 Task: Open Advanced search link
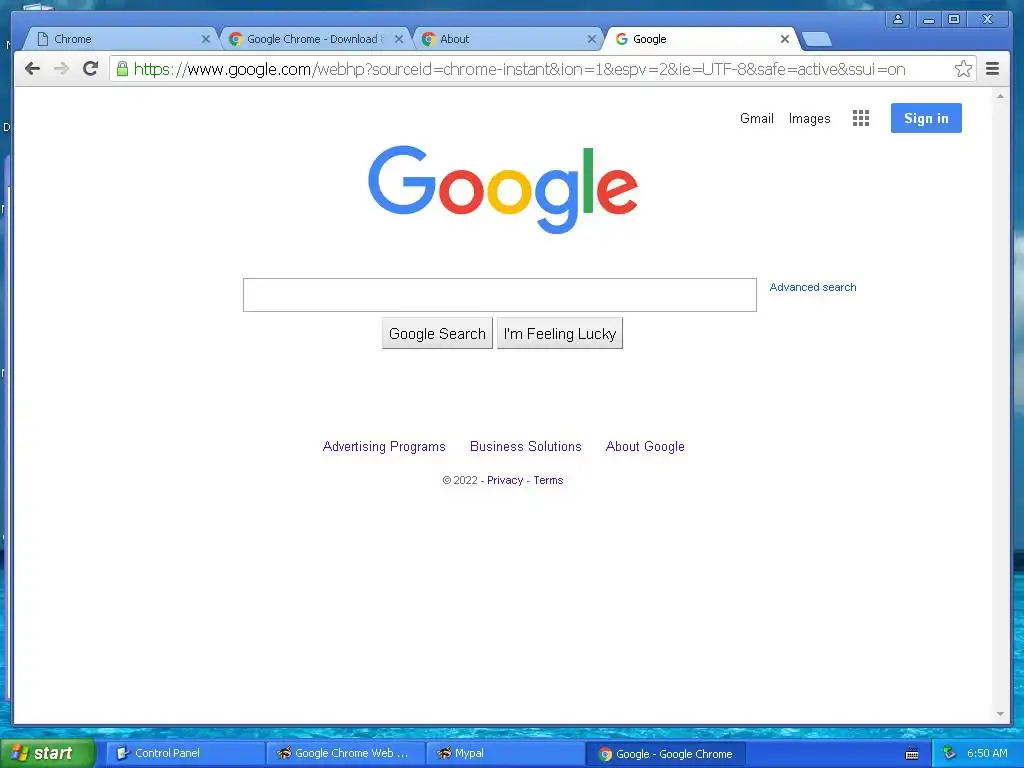point(812,287)
